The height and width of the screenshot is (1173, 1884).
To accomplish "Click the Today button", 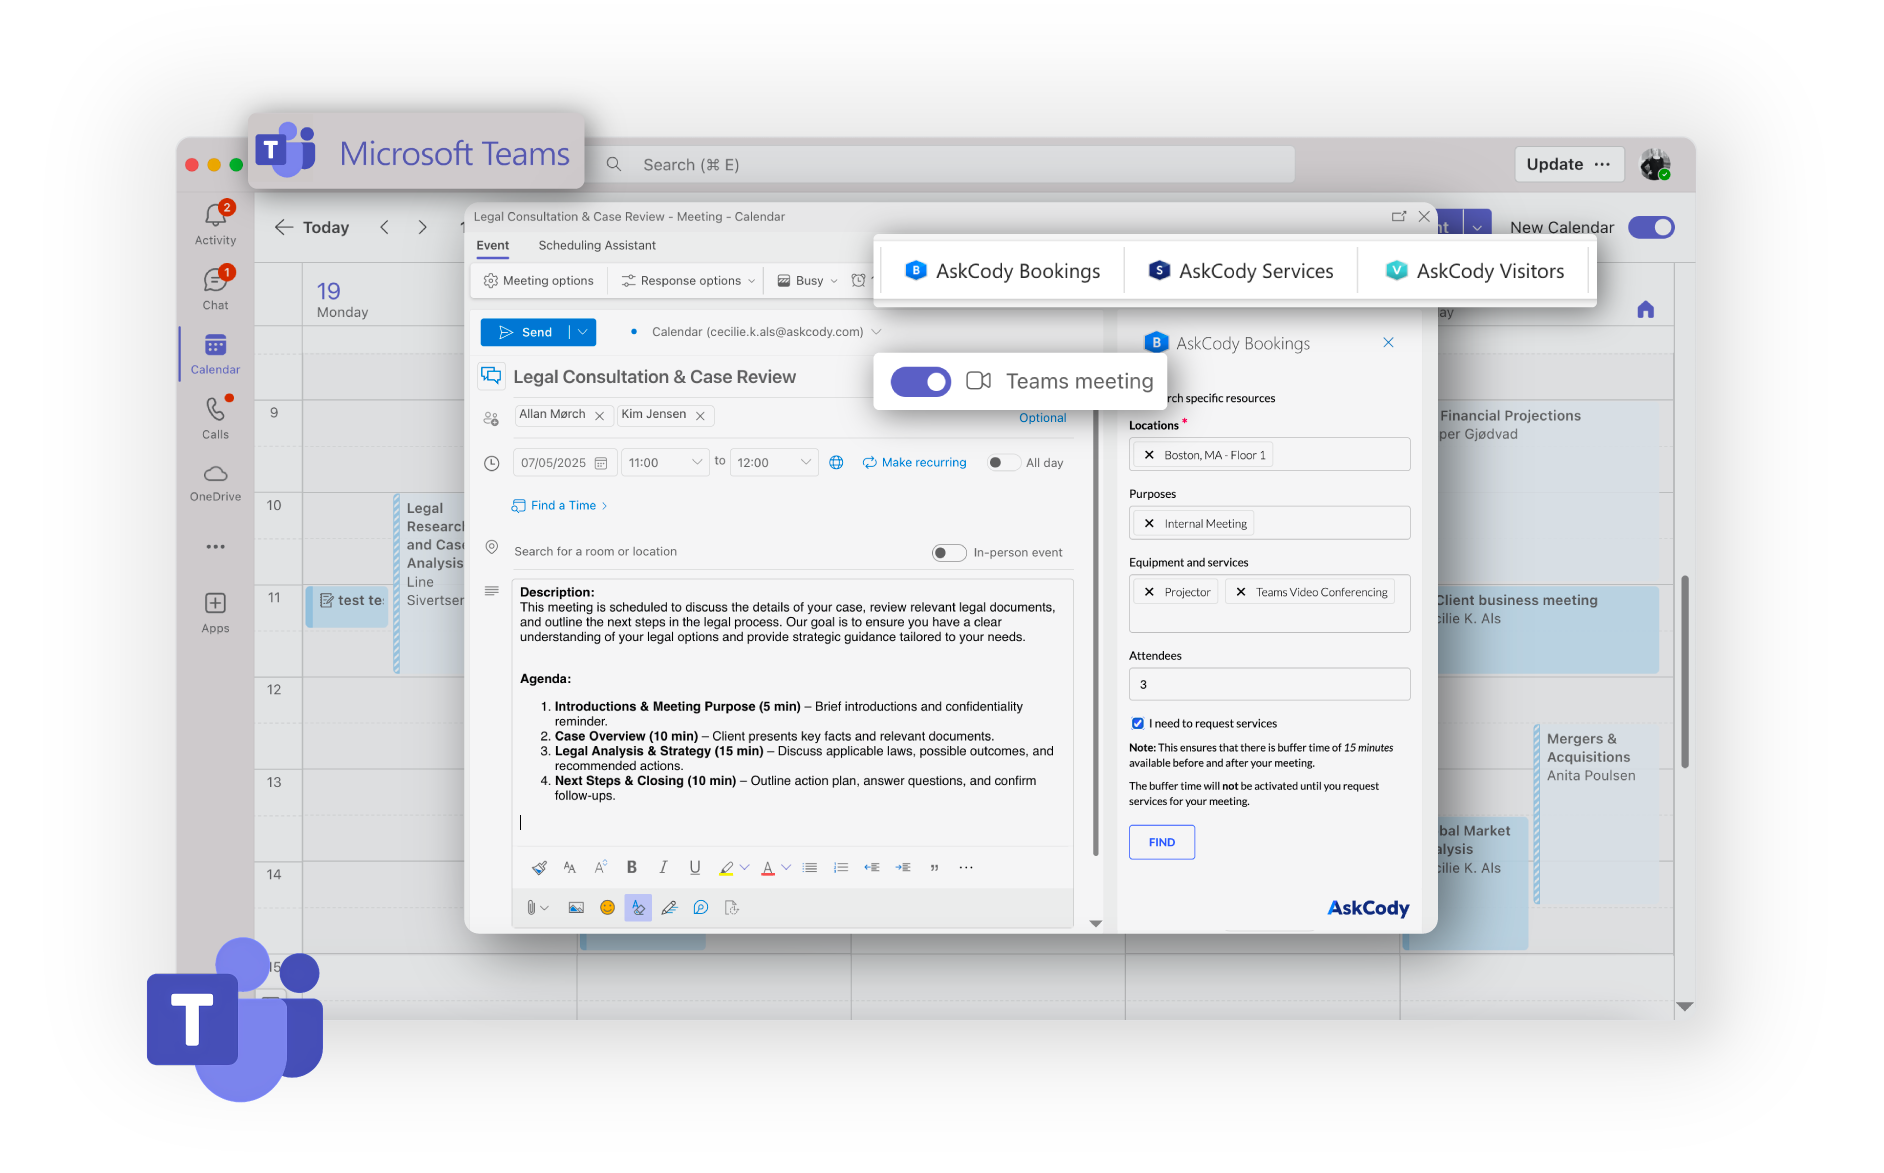I will coord(313,227).
